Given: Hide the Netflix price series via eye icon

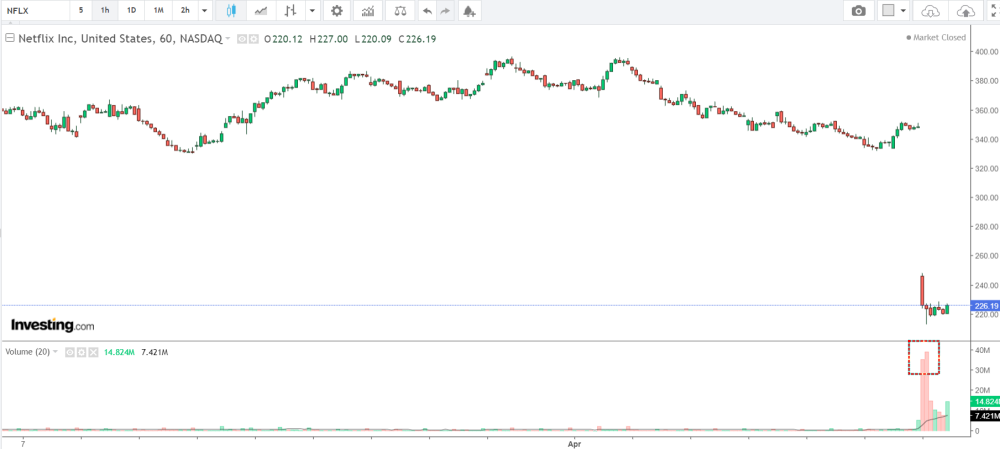Looking at the screenshot, I should point(242,39).
